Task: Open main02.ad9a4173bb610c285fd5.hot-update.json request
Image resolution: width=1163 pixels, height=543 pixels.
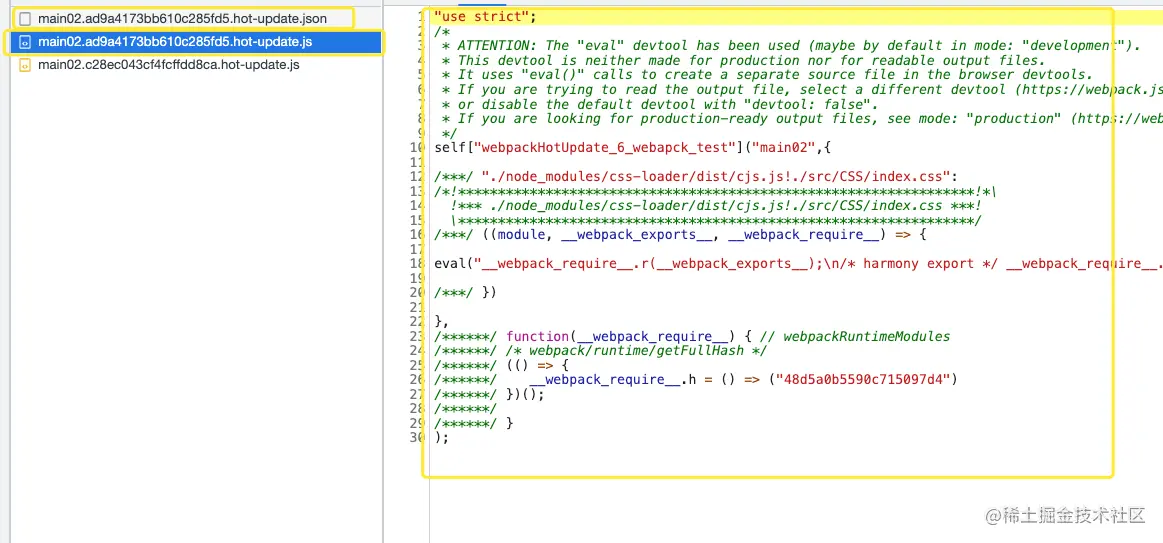Action: [182, 18]
